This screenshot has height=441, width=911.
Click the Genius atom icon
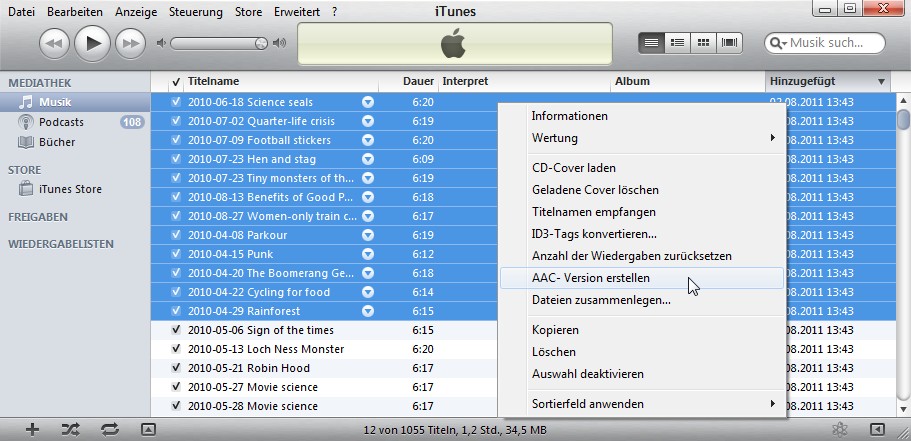pos(839,429)
